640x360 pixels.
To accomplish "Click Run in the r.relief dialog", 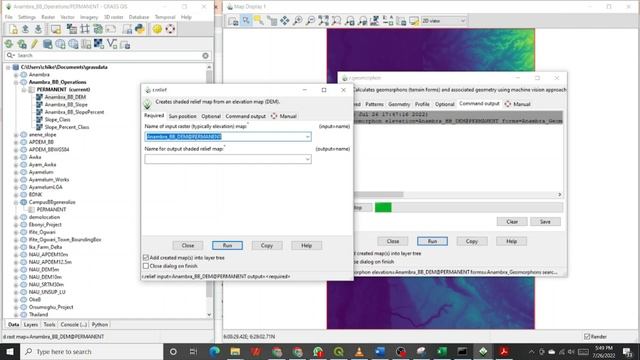I will pyautogui.click(x=227, y=245).
